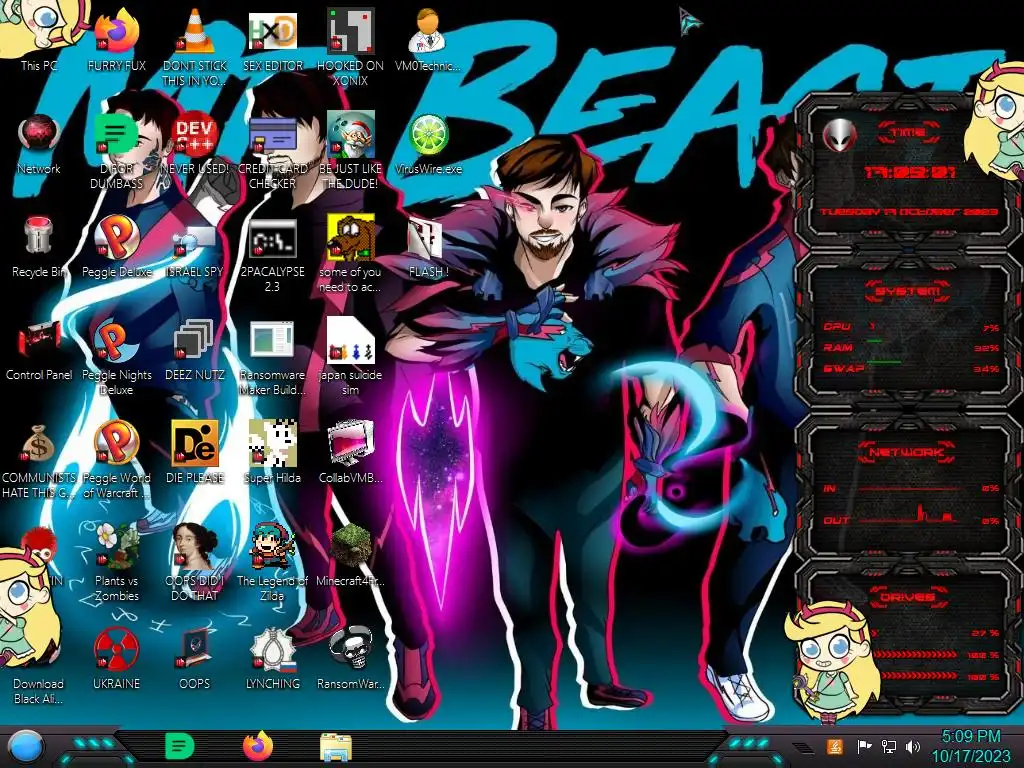This screenshot has height=768, width=1024.
Task: Click the SWAP usage row in widget
Action: click(x=911, y=368)
